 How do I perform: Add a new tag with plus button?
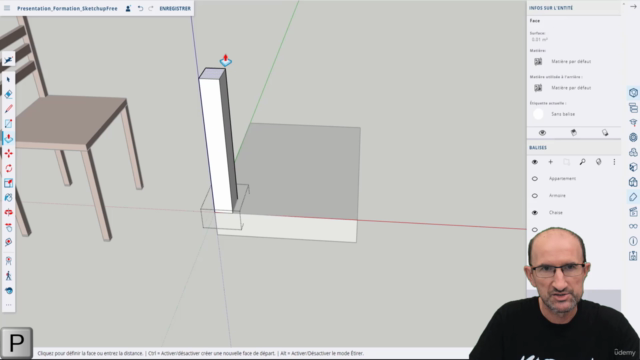coord(550,162)
